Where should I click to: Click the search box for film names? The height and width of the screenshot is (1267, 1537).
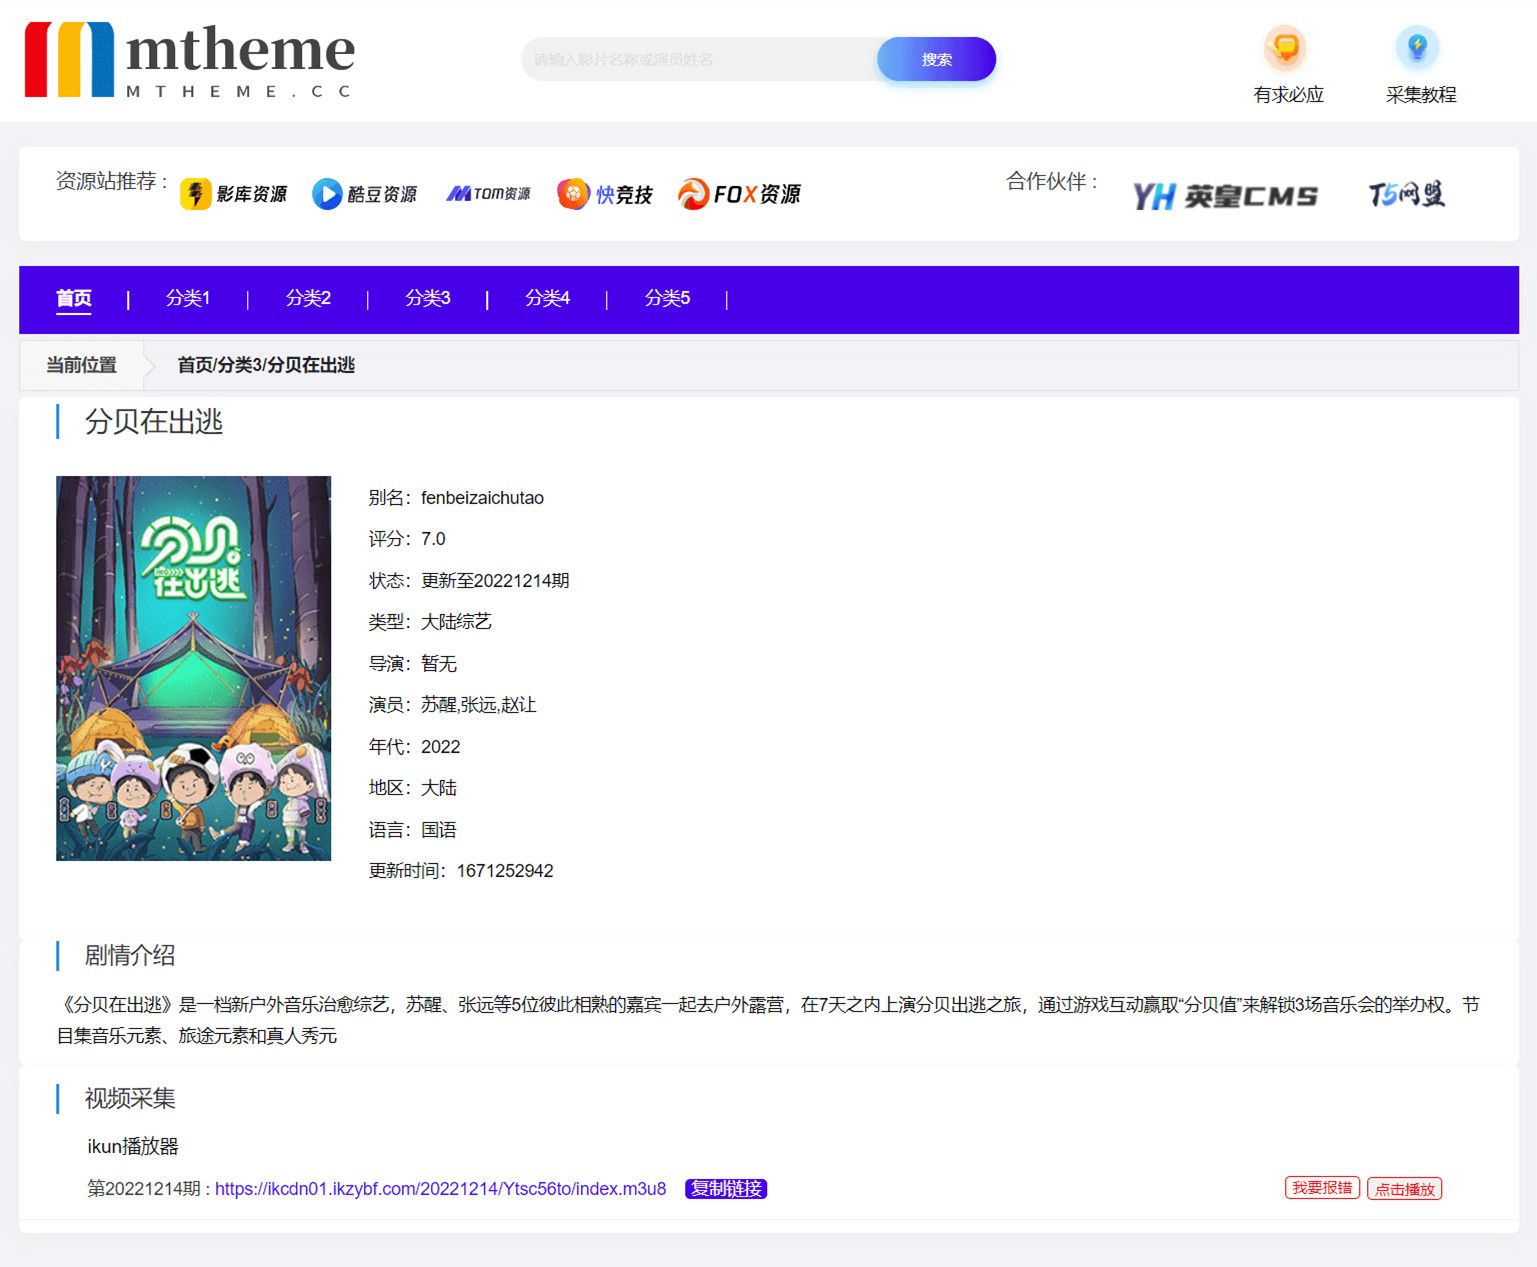[699, 59]
